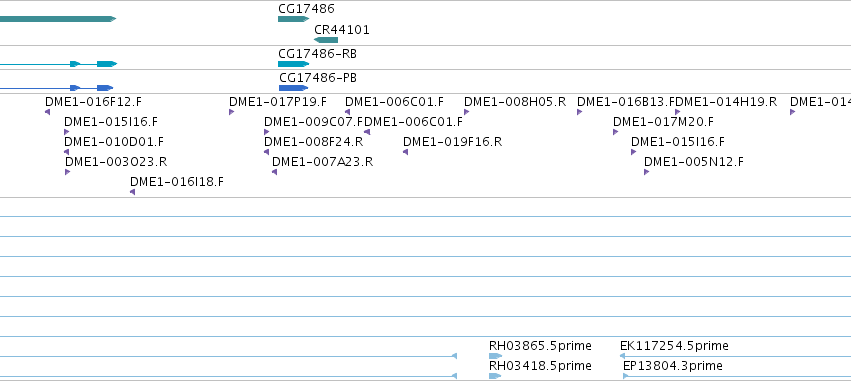Select the CG17486 gene arrow glyph
This screenshot has width=851, height=381.
point(293,19)
